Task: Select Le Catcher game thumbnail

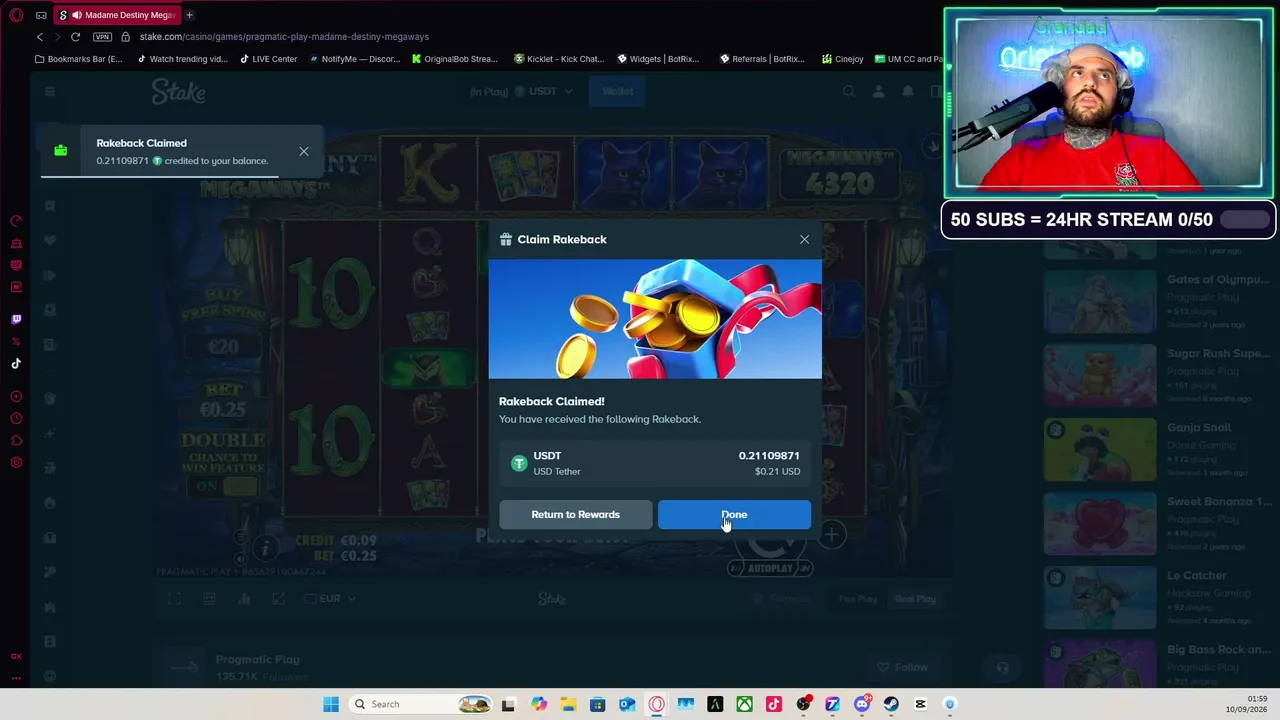Action: 1100,597
